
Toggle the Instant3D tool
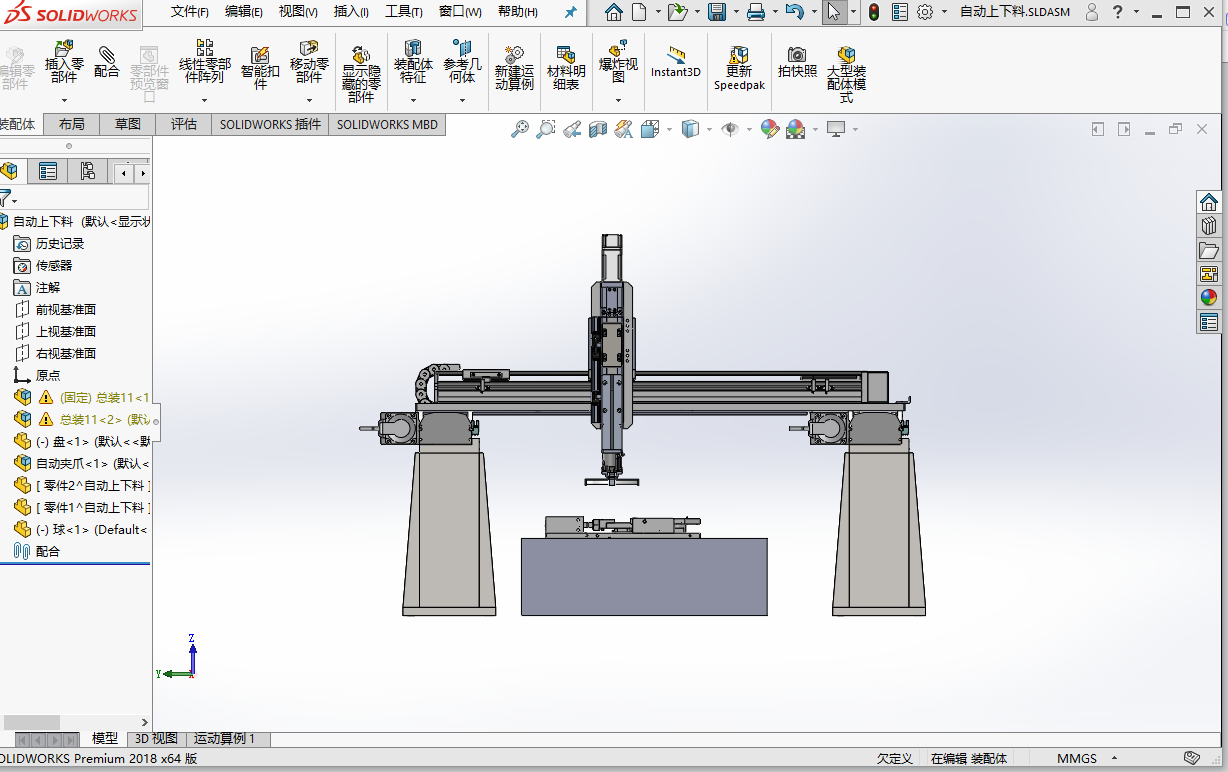[x=676, y=61]
